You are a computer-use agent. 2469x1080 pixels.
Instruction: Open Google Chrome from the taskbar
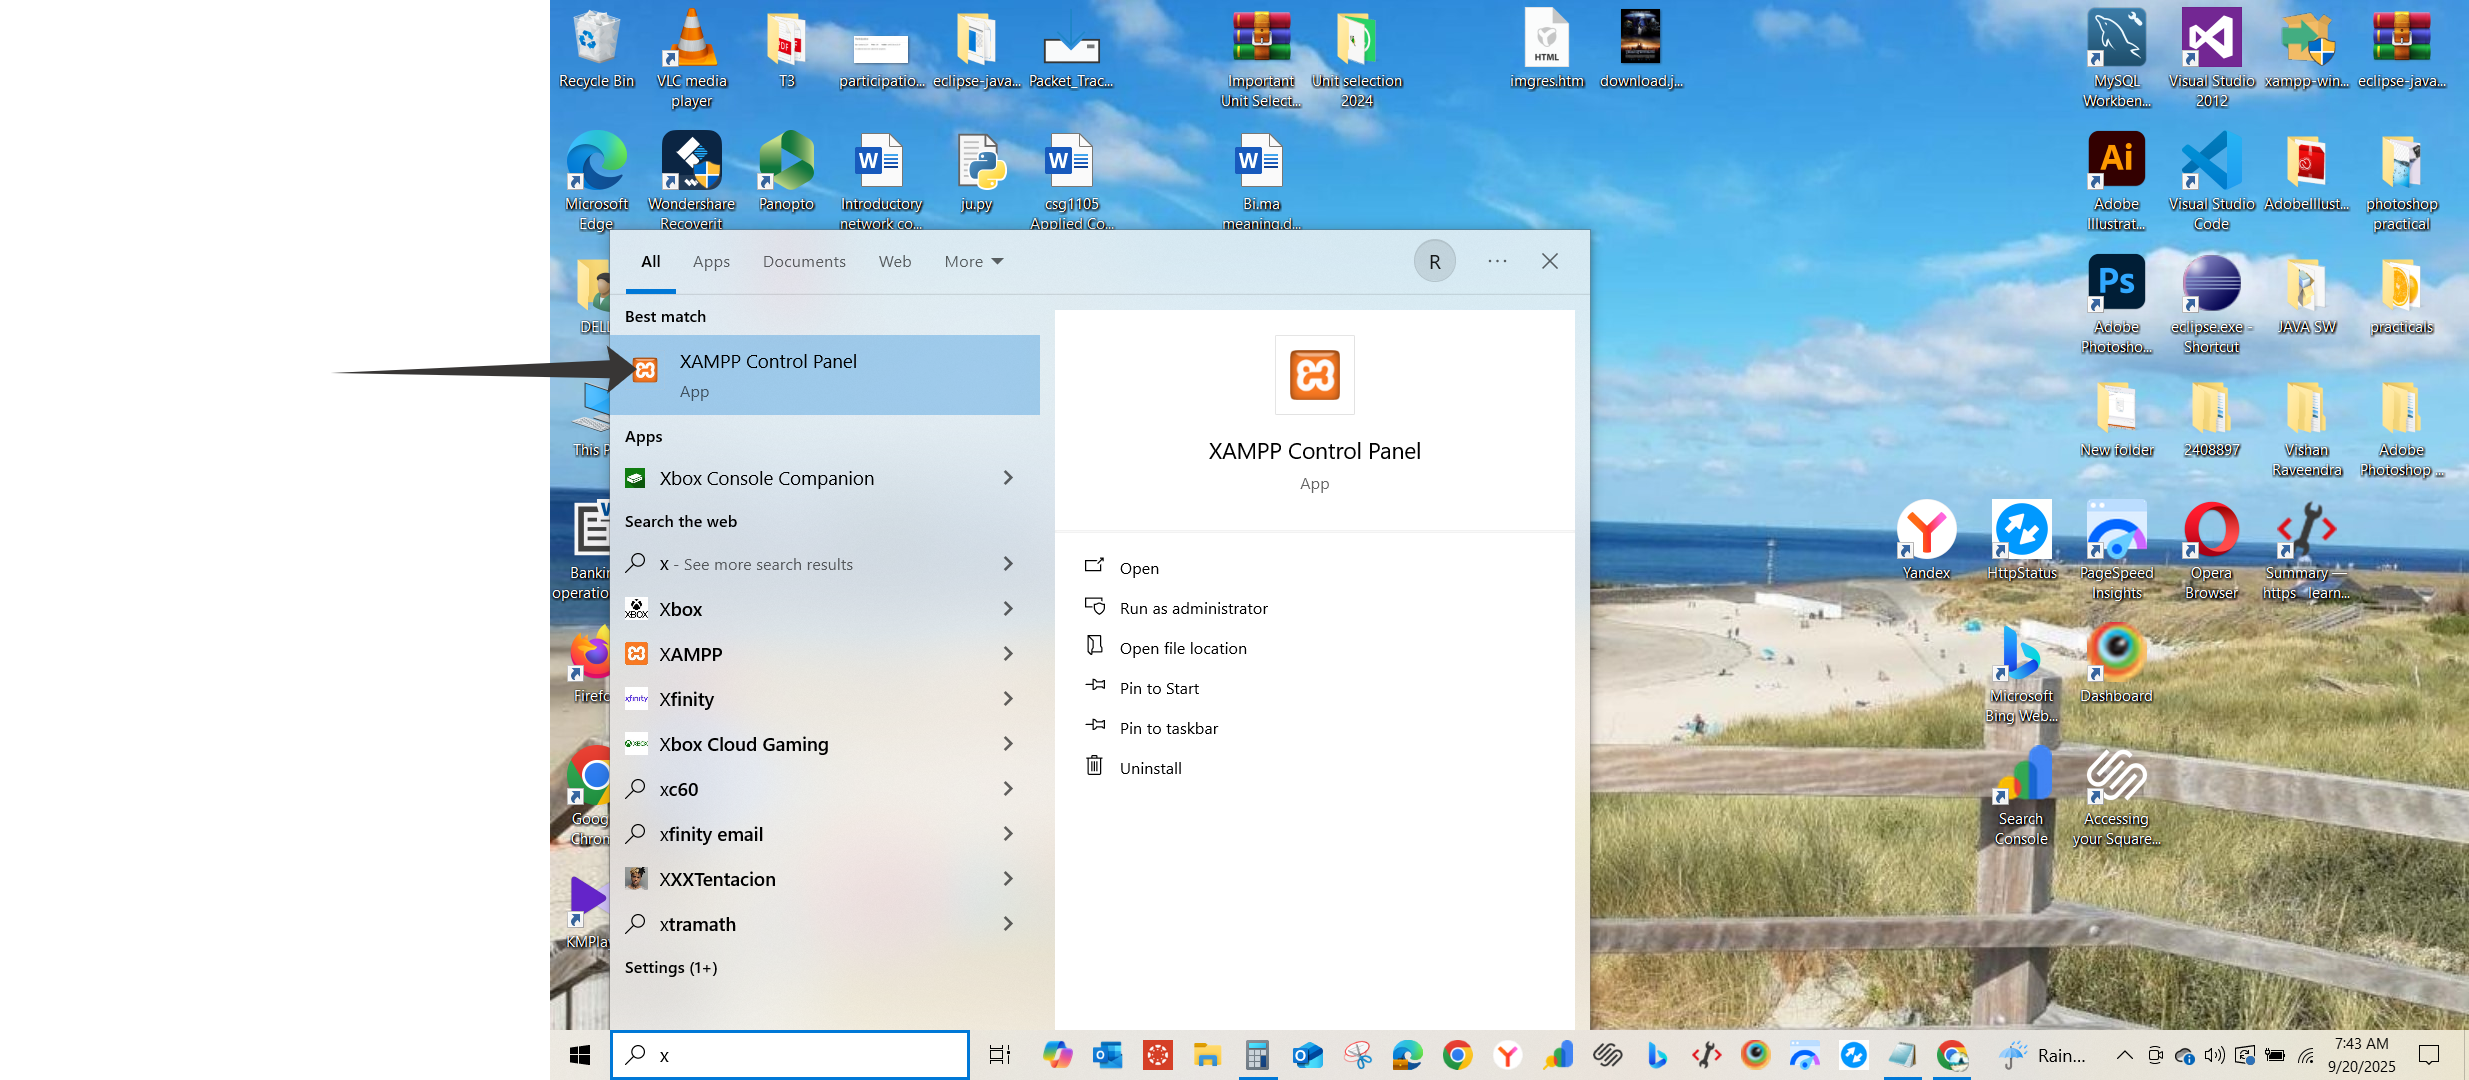1457,1055
